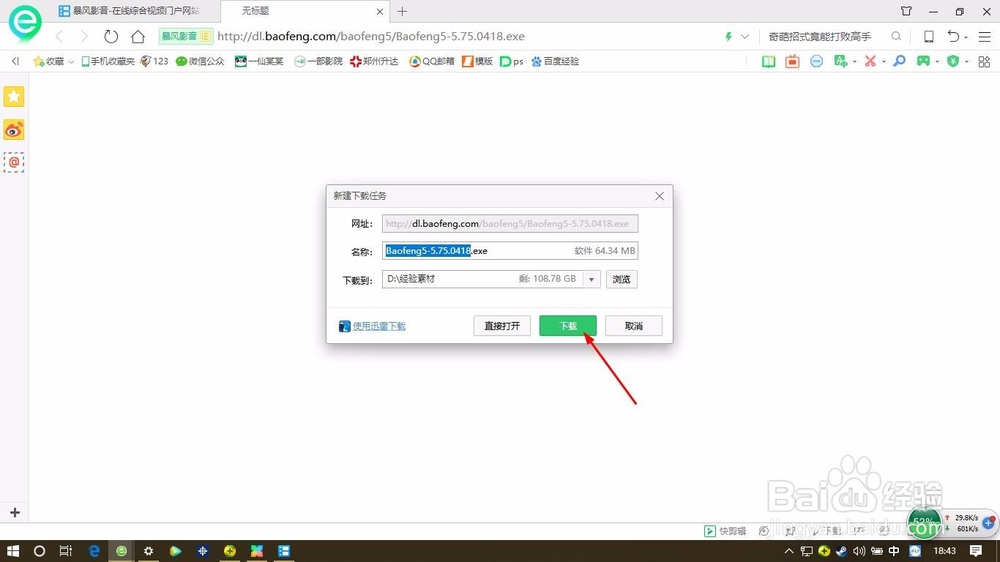Reload the page with refresh icon
Image resolution: width=1000 pixels, height=562 pixels.
(x=111, y=36)
